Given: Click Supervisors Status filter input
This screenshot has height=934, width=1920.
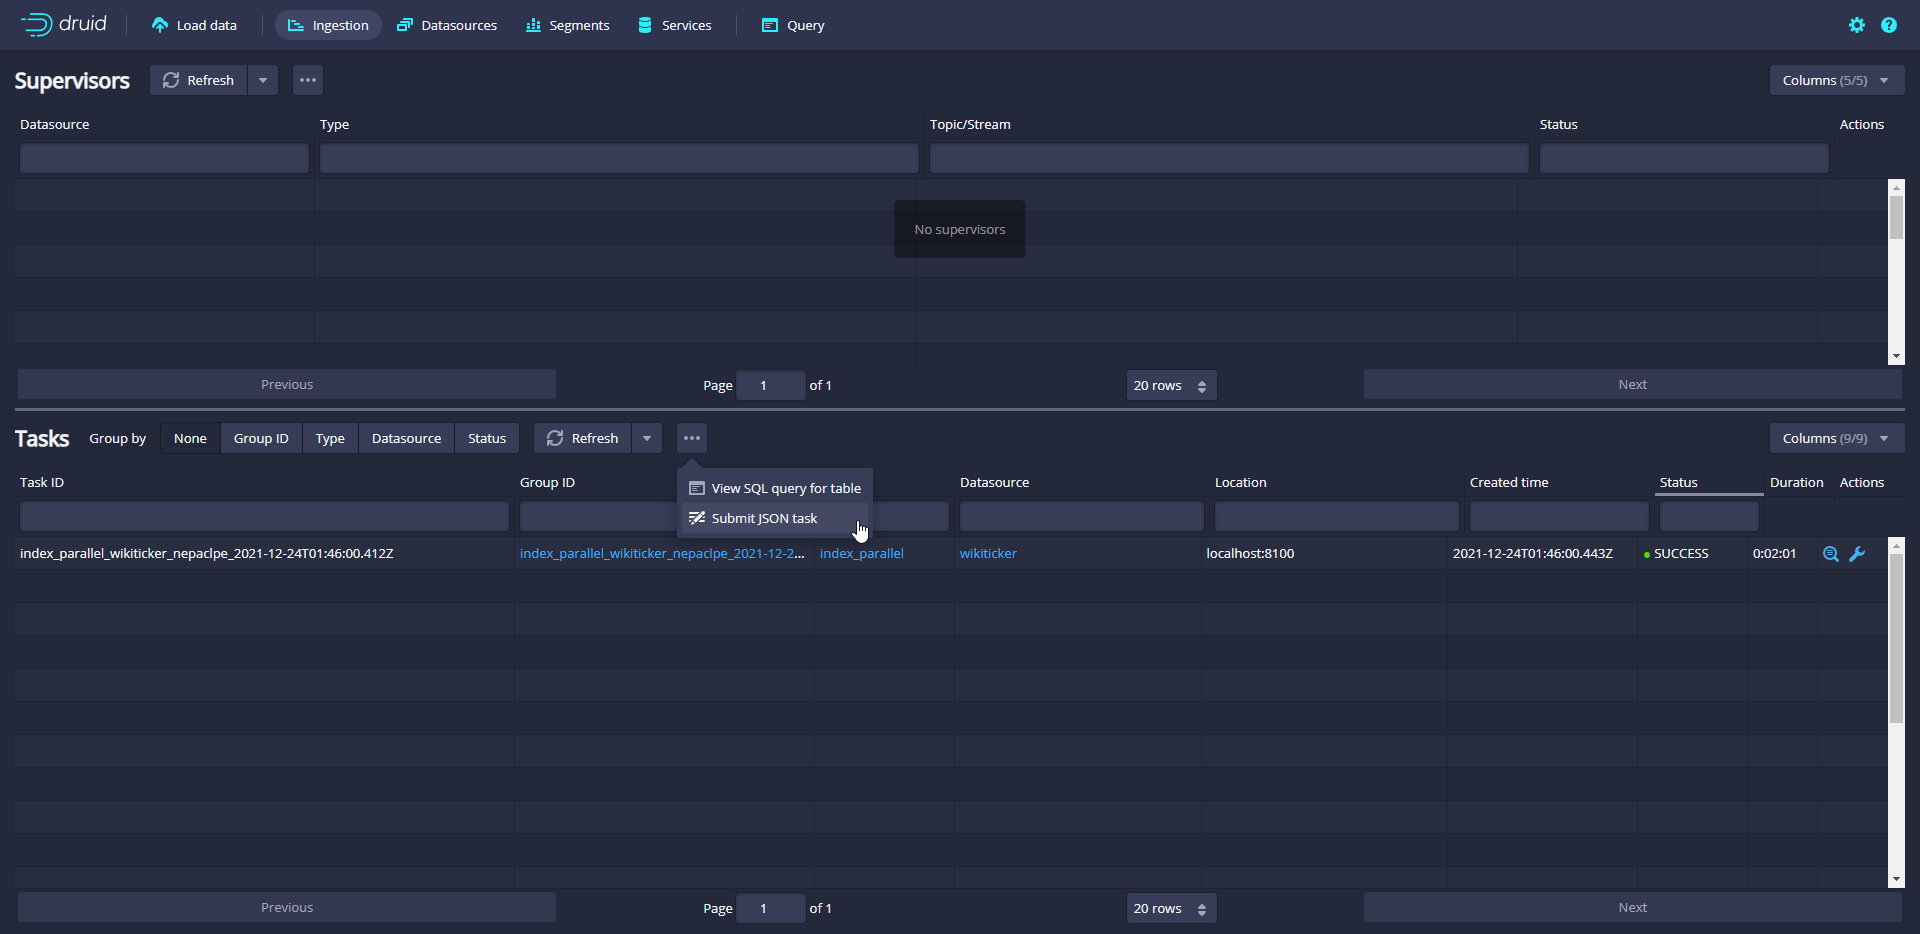Looking at the screenshot, I should click(1684, 158).
